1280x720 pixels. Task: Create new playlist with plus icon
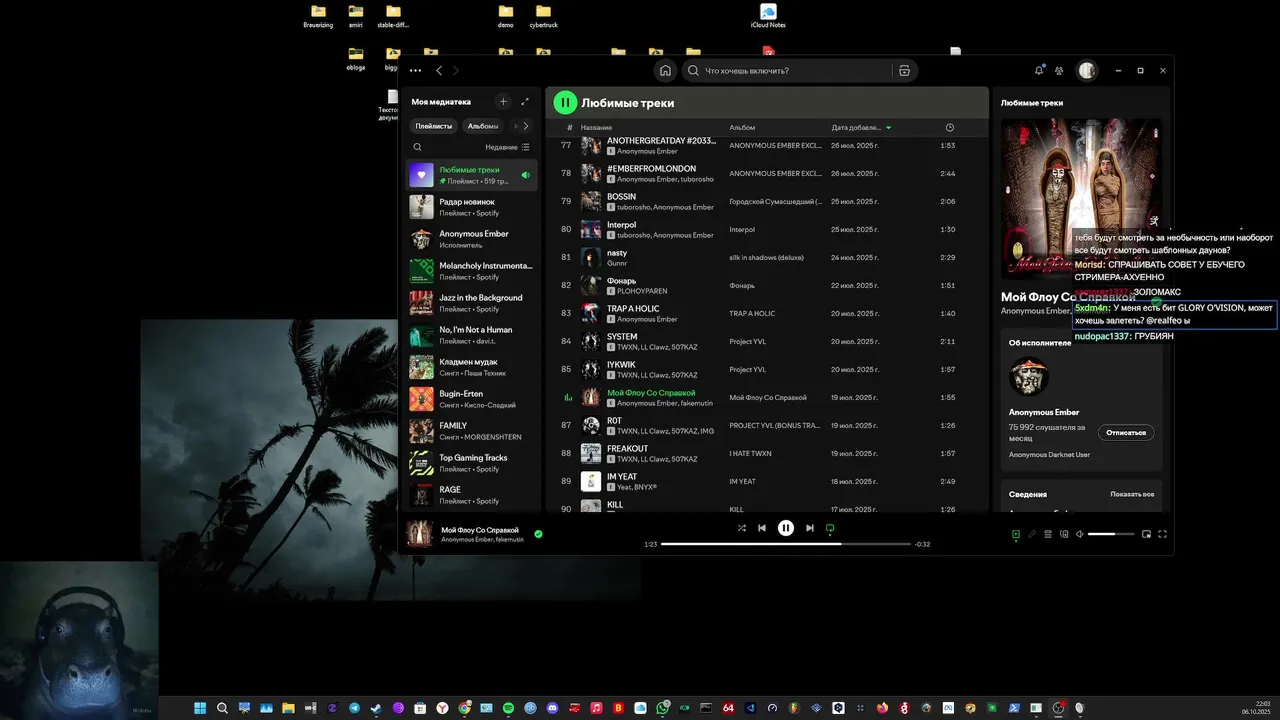(503, 101)
